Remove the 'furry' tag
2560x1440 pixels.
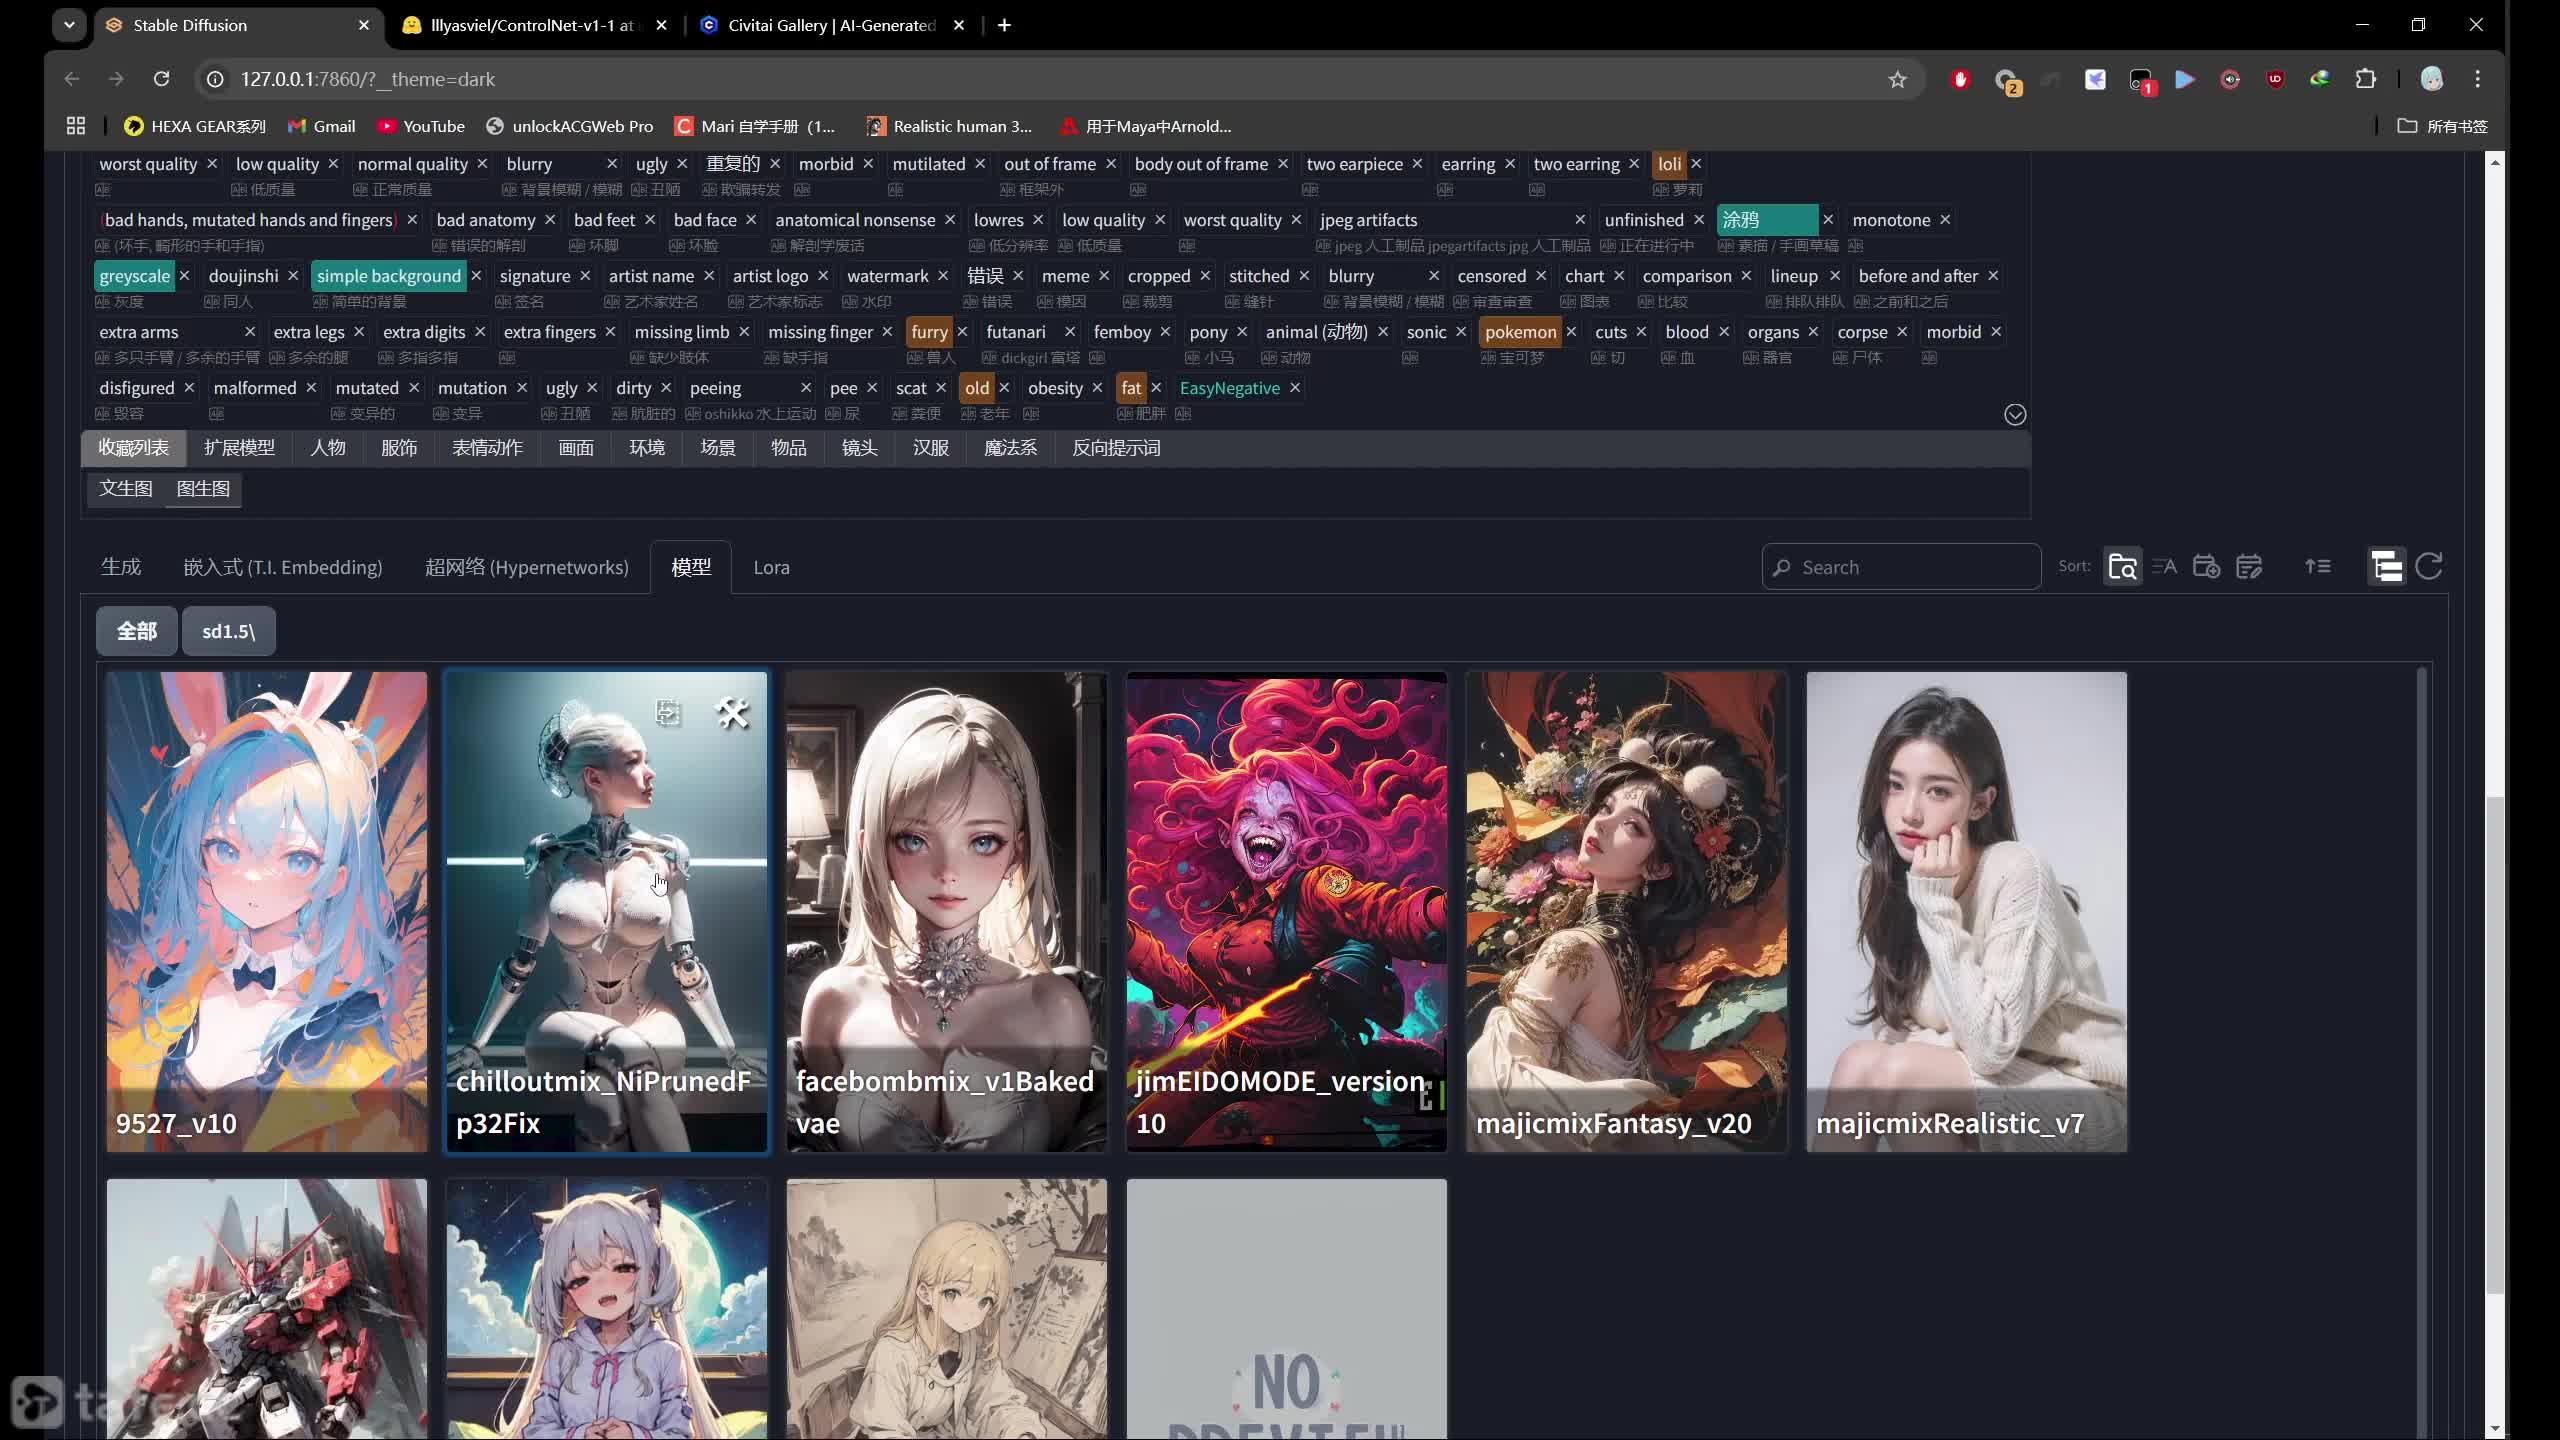point(962,332)
